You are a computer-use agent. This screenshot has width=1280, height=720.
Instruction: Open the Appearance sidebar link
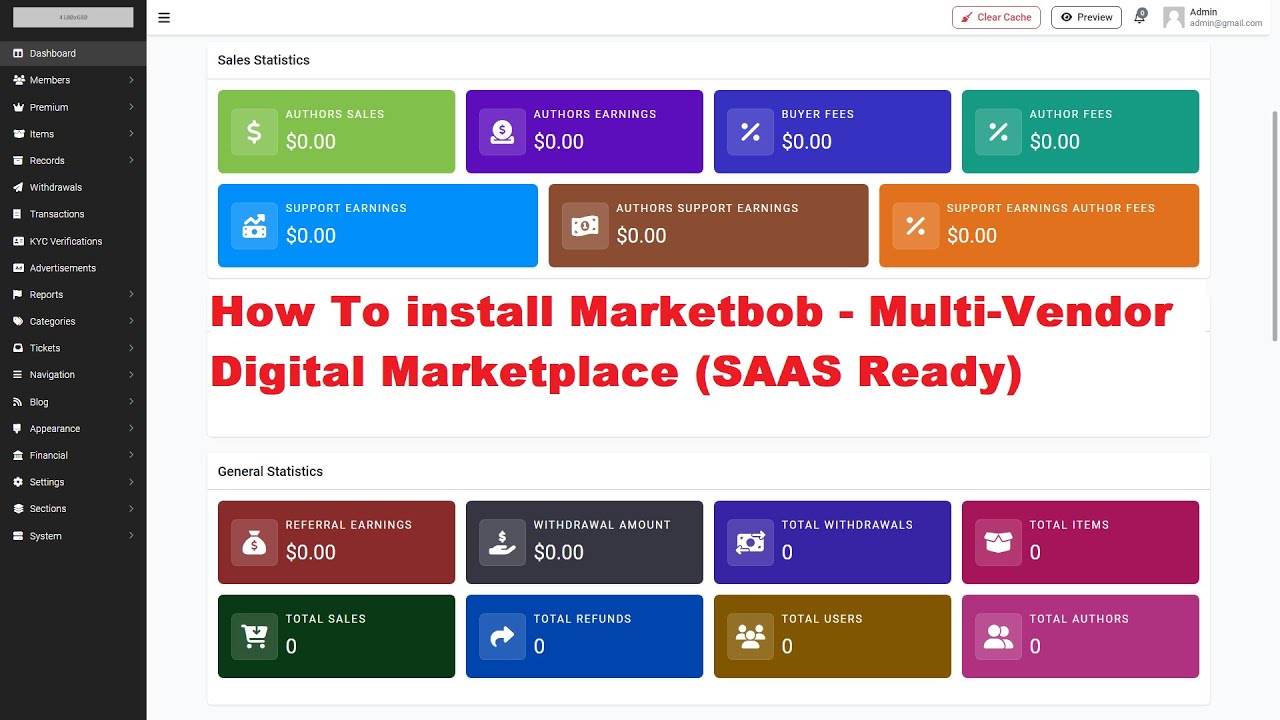[73, 428]
